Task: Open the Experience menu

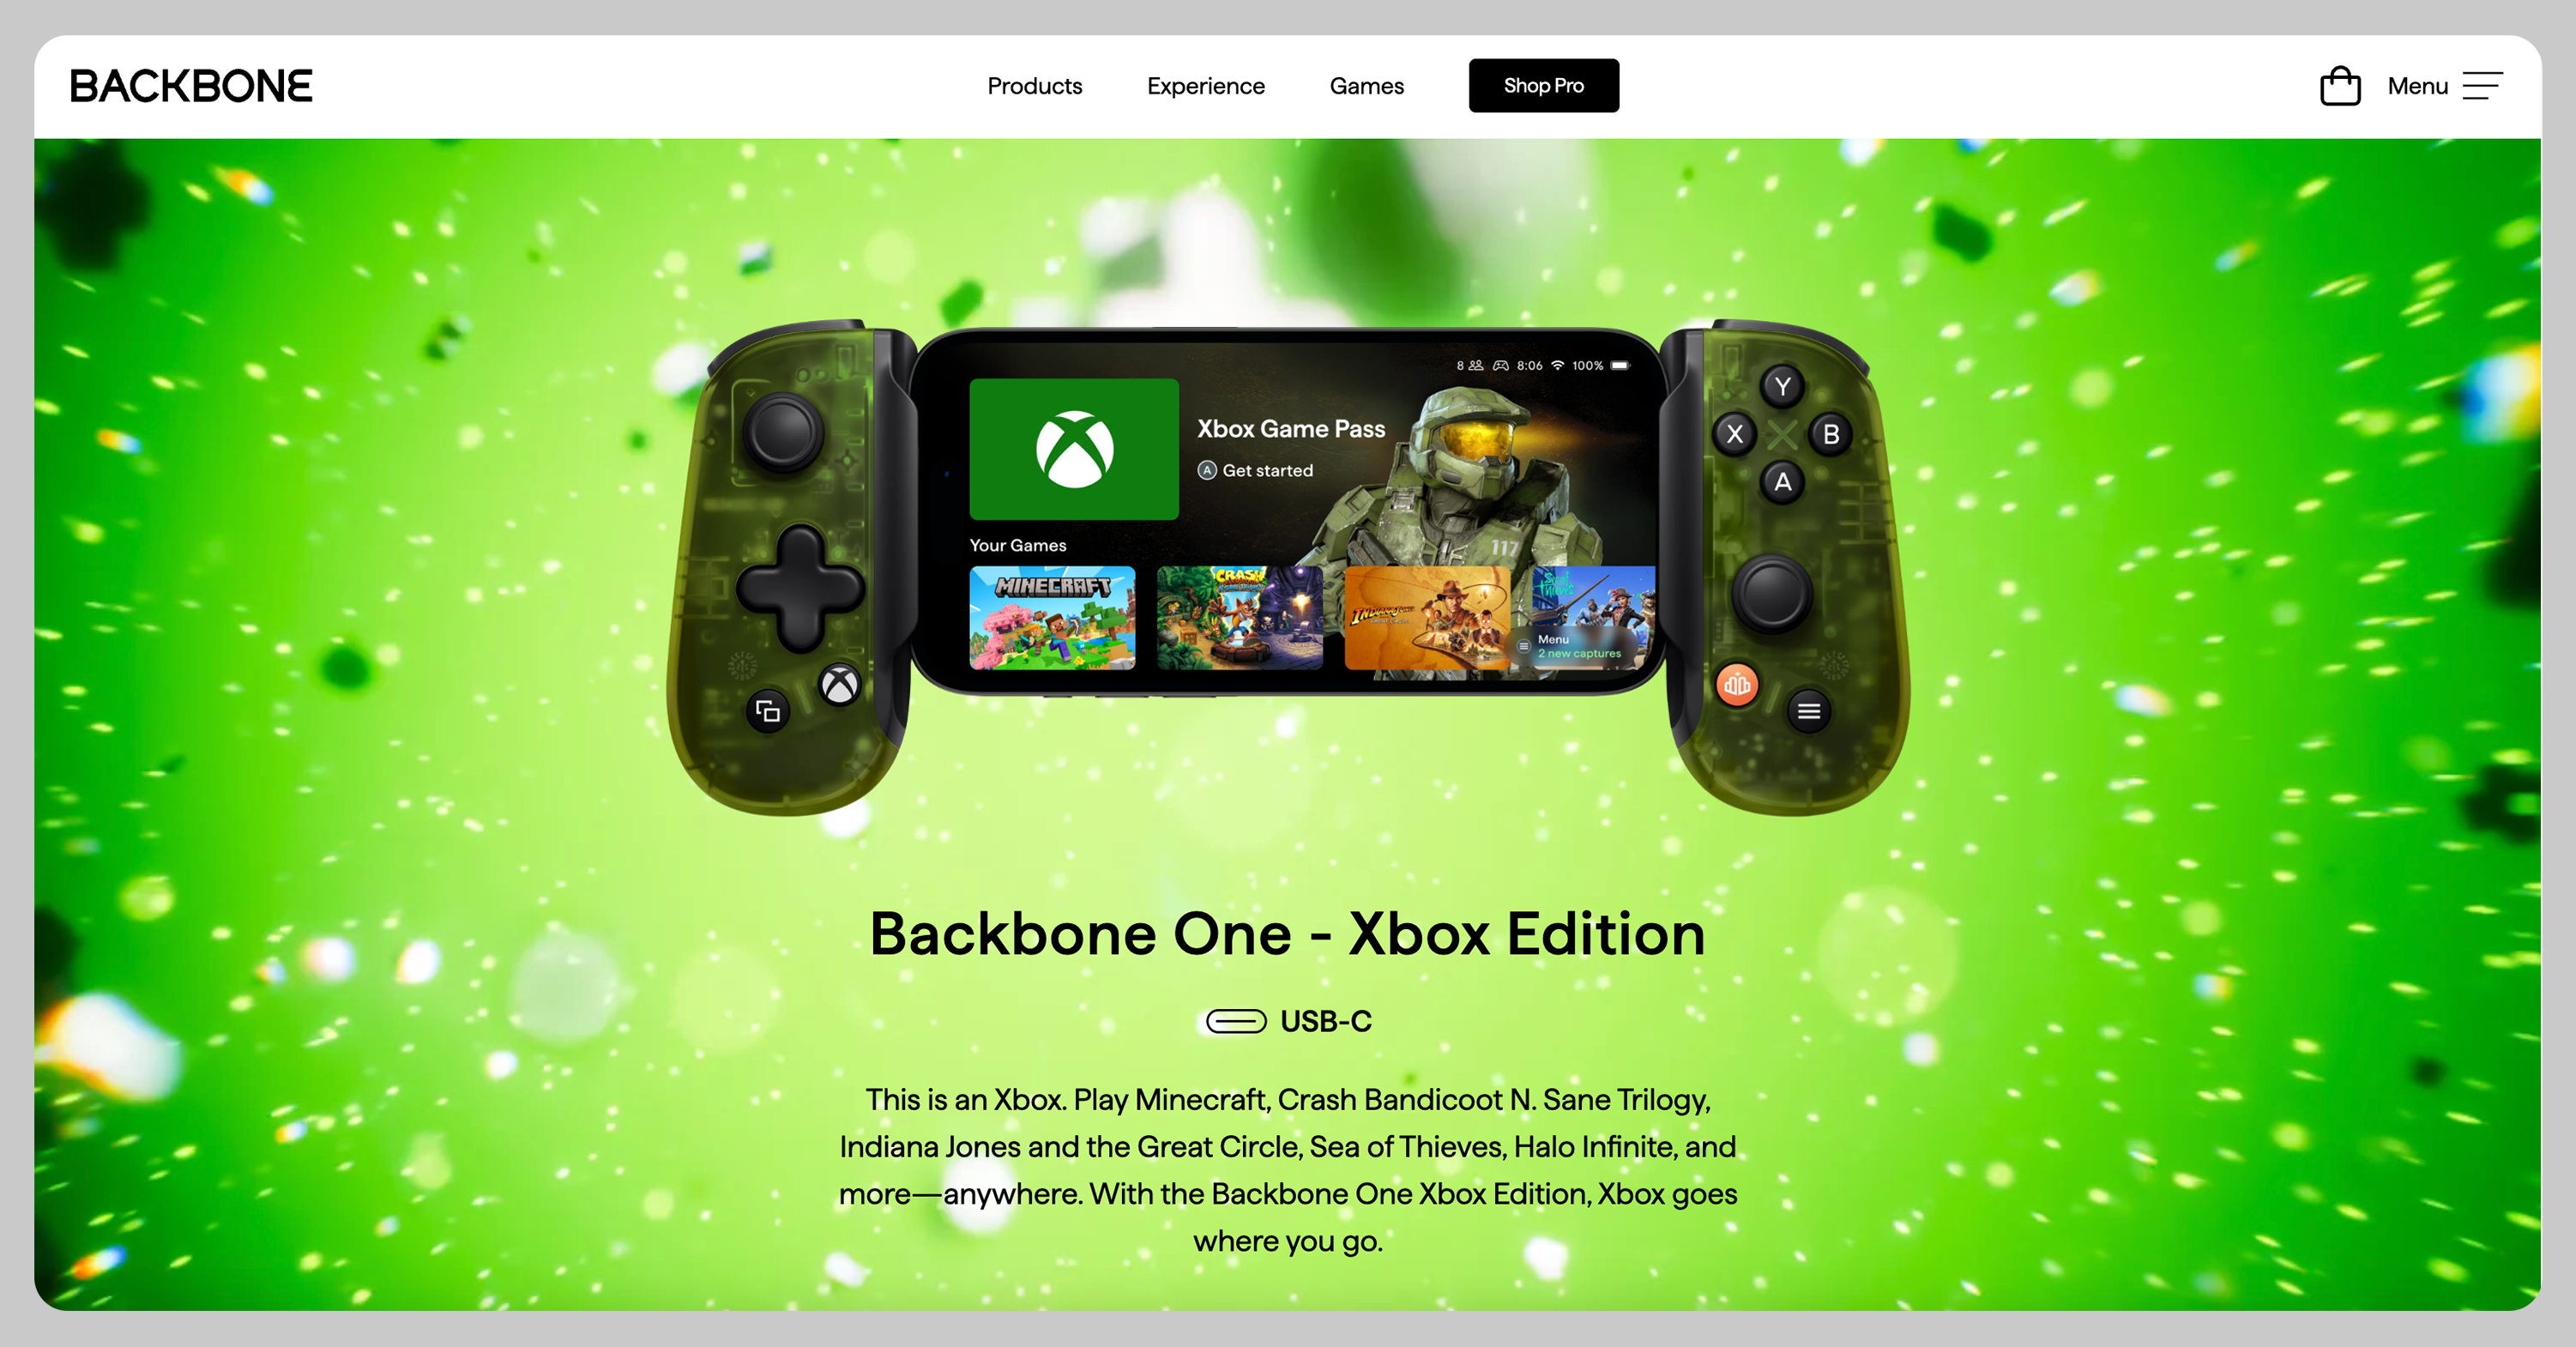Action: [1205, 86]
